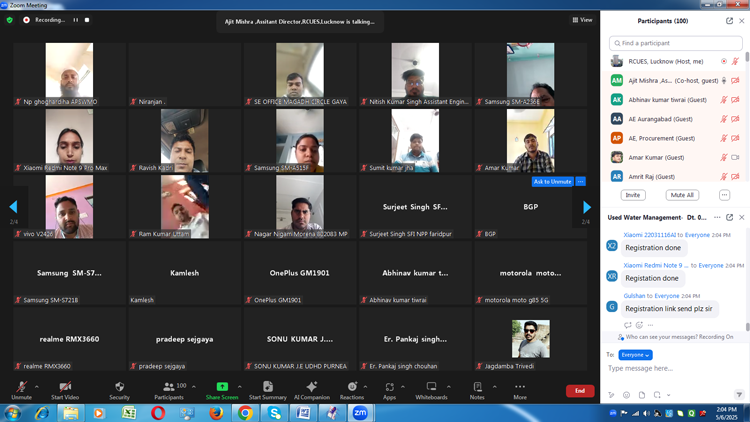Reply to Gulshan's message icon
The height and width of the screenshot is (422, 750).
pyautogui.click(x=628, y=325)
